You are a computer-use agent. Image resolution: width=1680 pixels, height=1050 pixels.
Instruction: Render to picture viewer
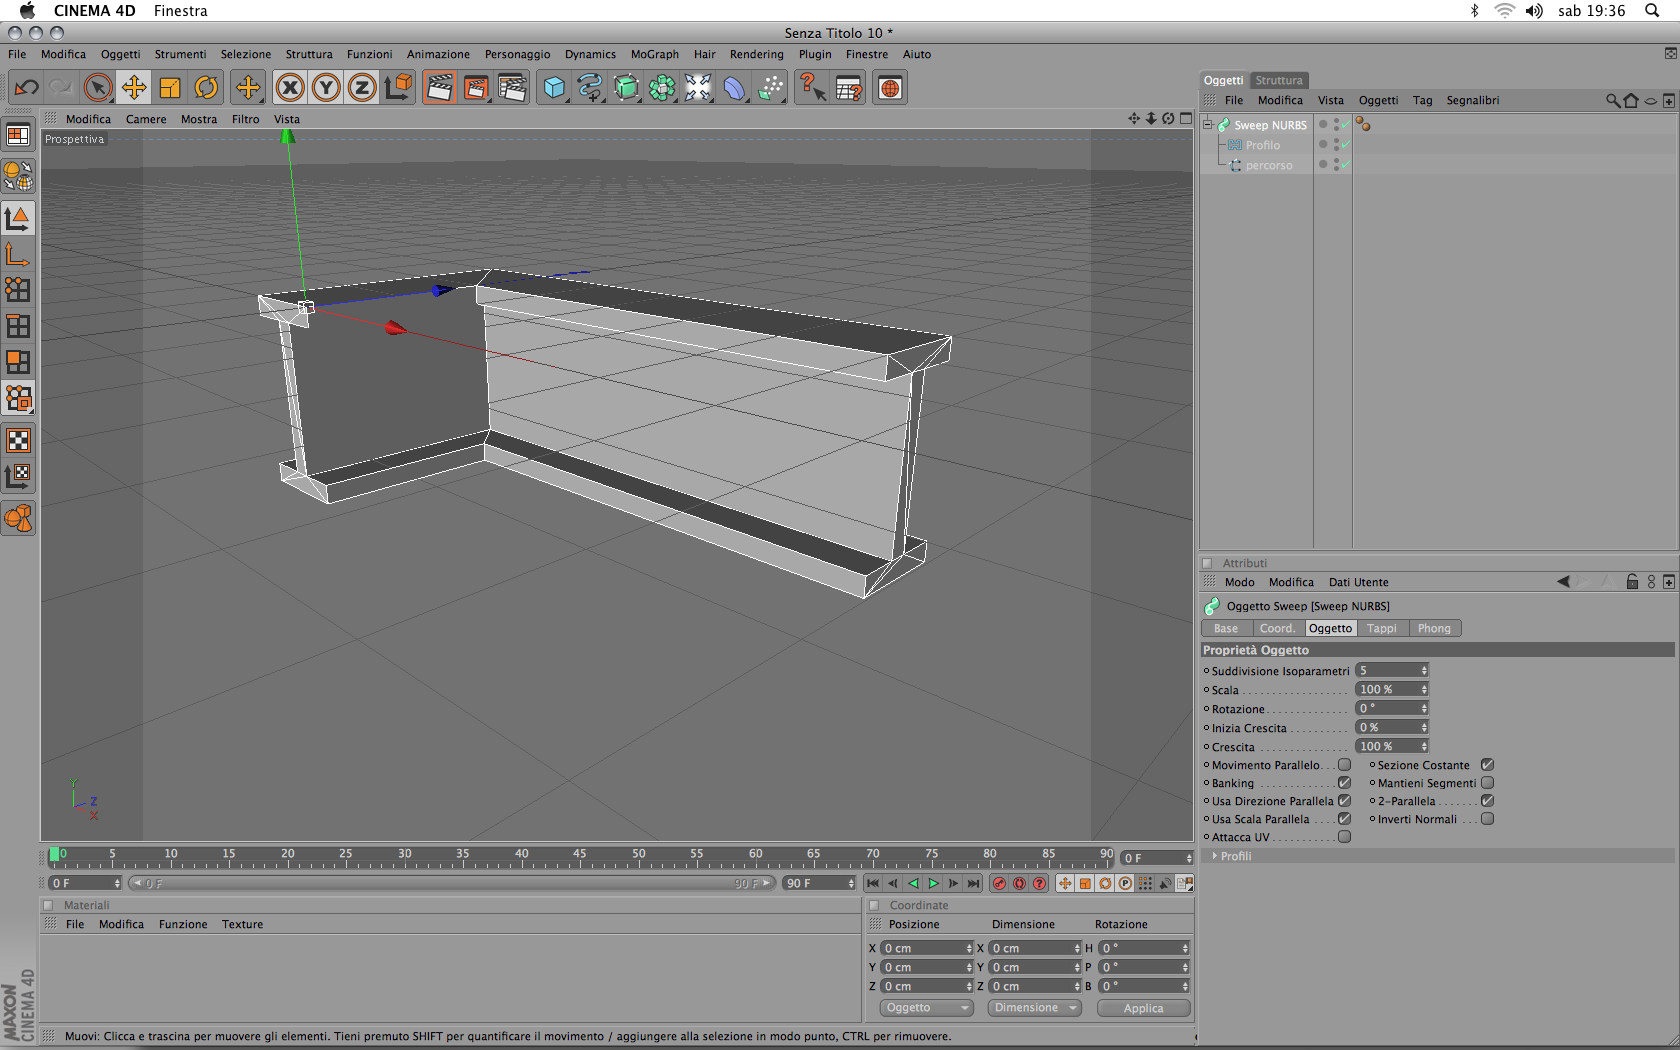pyautogui.click(x=476, y=88)
